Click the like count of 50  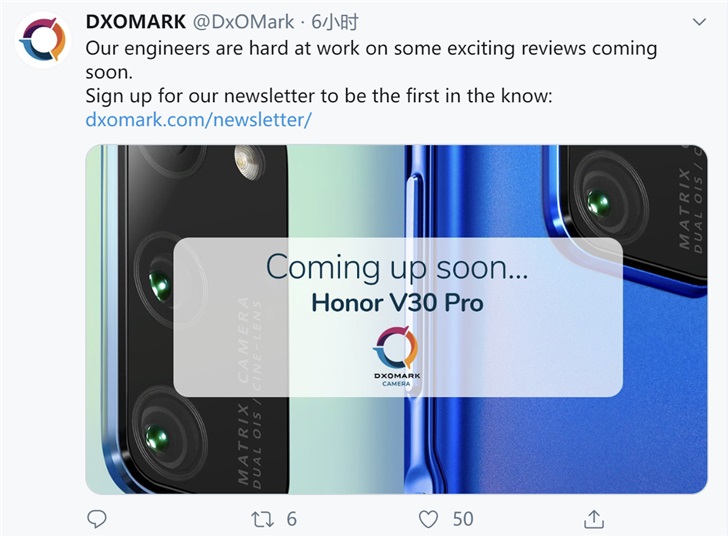click(x=462, y=518)
